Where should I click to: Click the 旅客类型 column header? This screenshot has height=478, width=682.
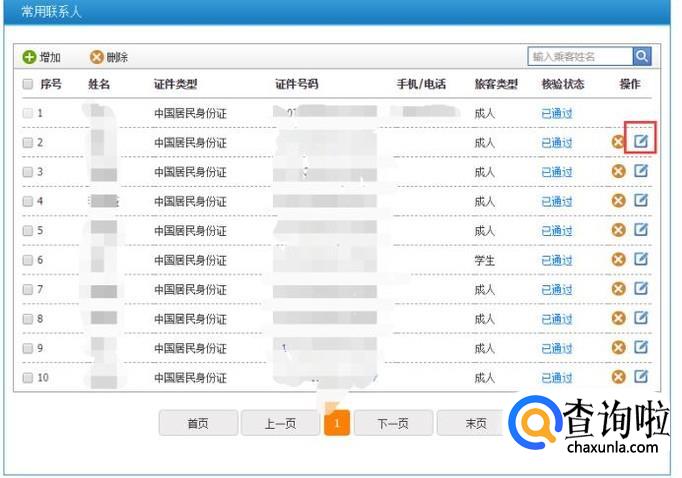pyautogui.click(x=496, y=84)
